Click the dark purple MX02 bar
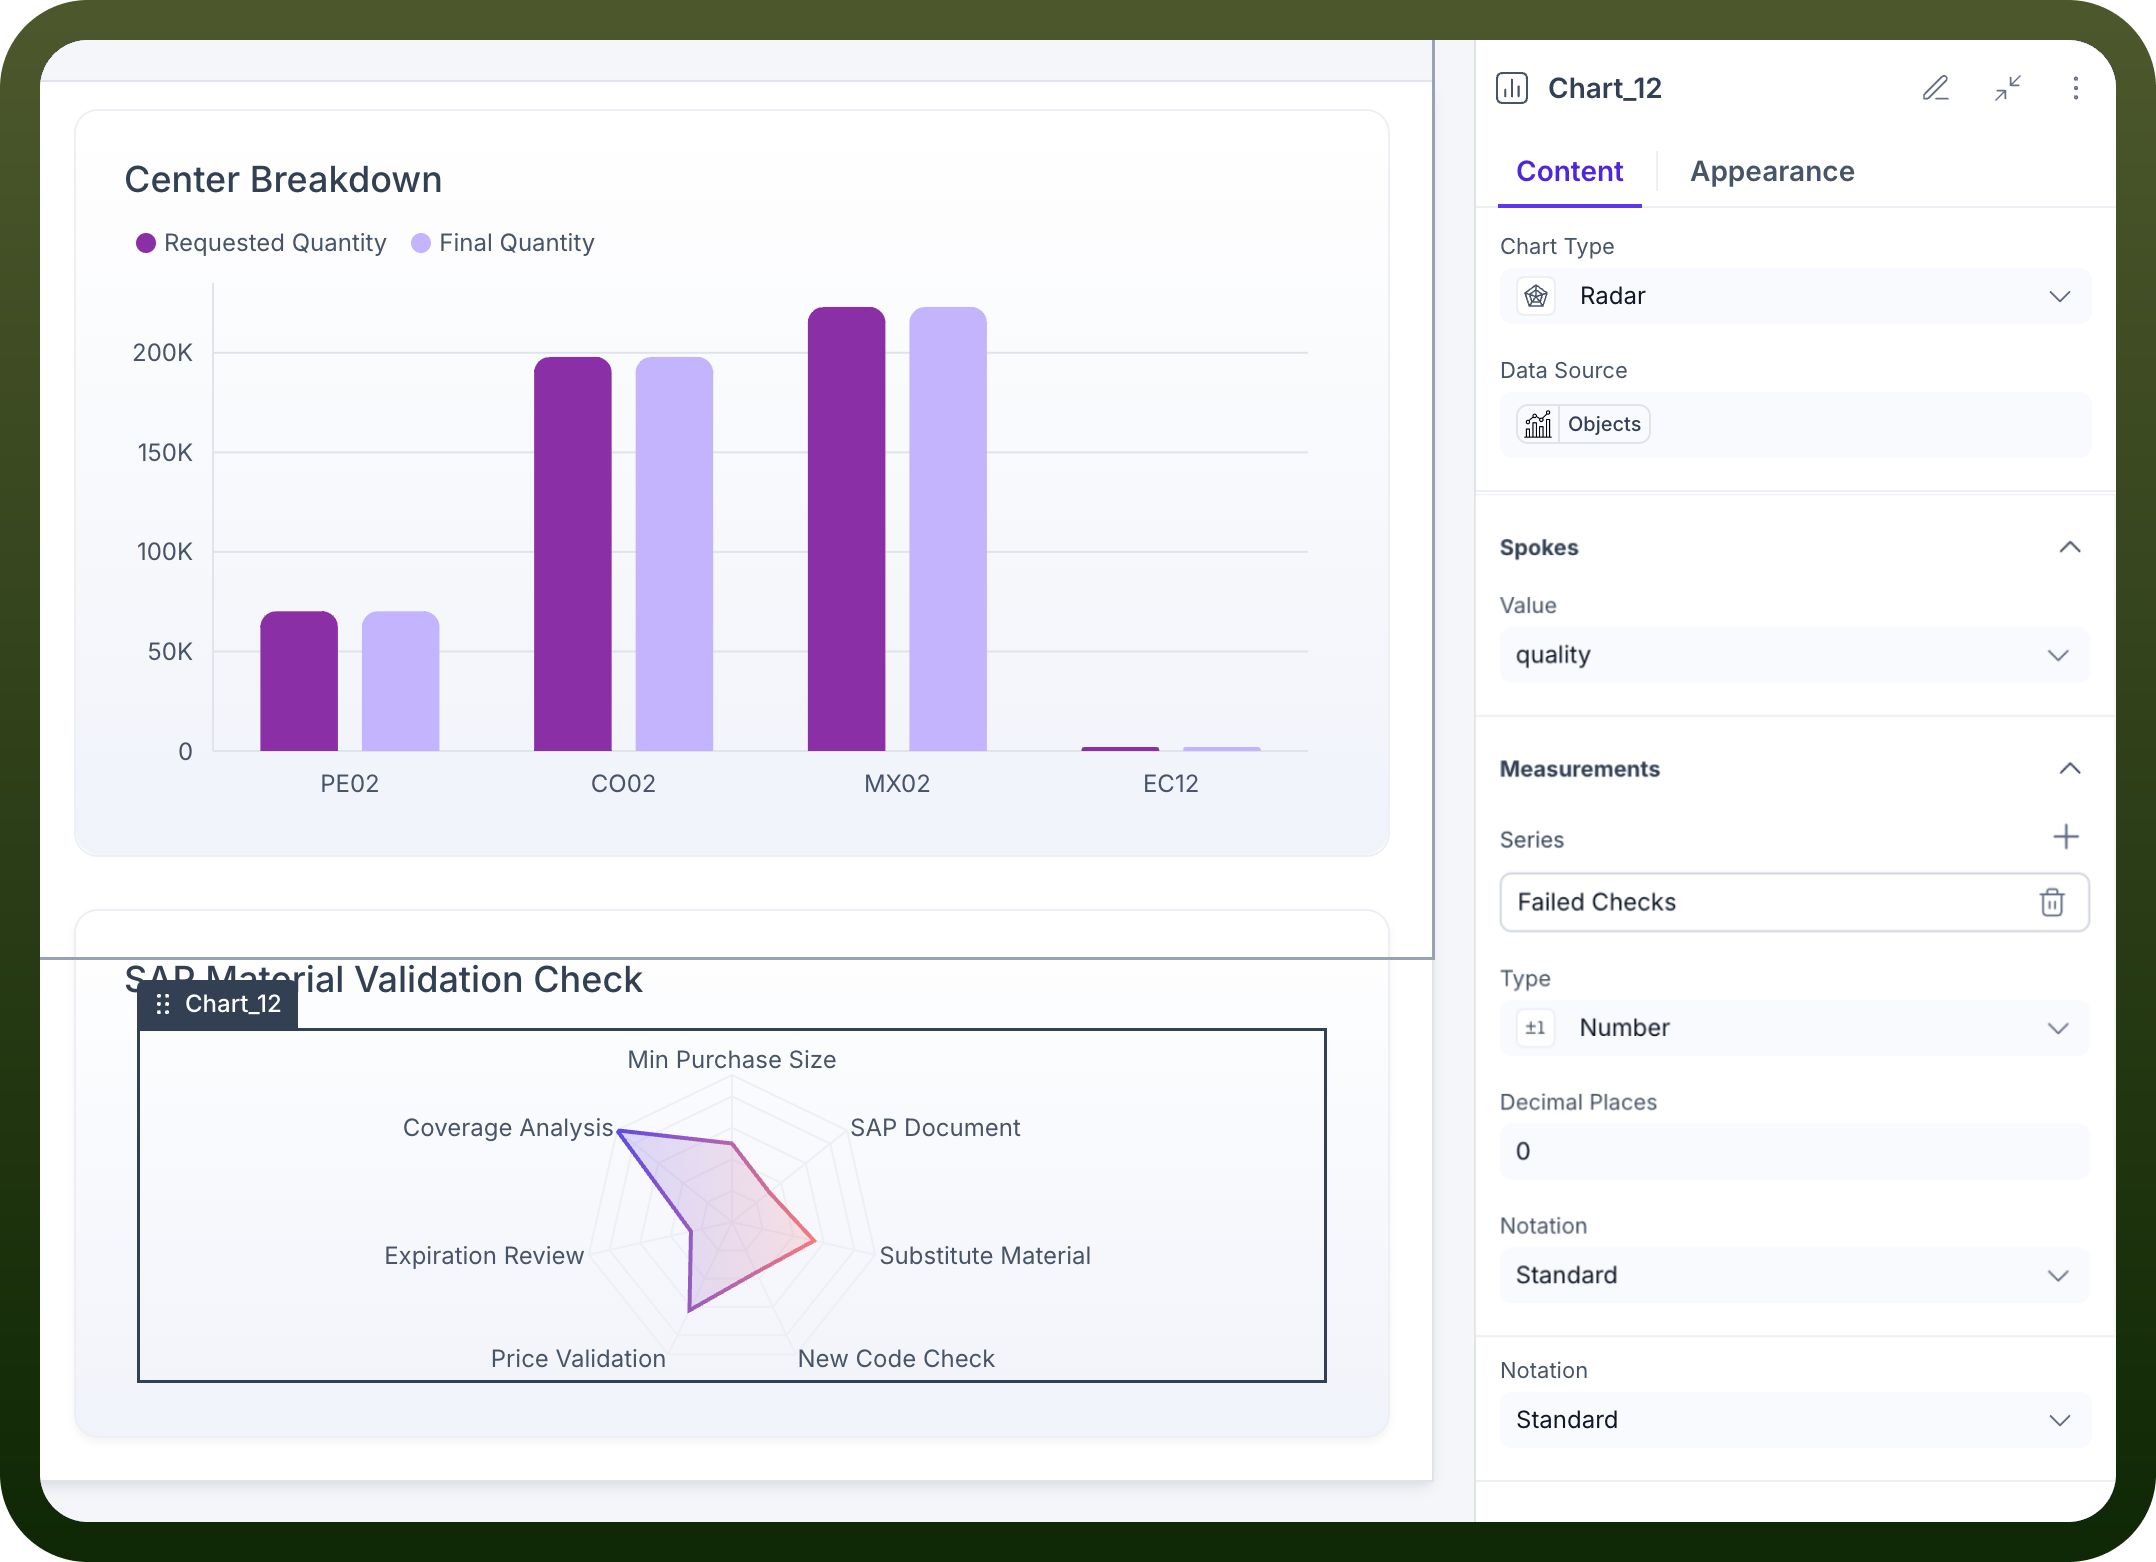The image size is (2156, 1562). pyautogui.click(x=846, y=529)
